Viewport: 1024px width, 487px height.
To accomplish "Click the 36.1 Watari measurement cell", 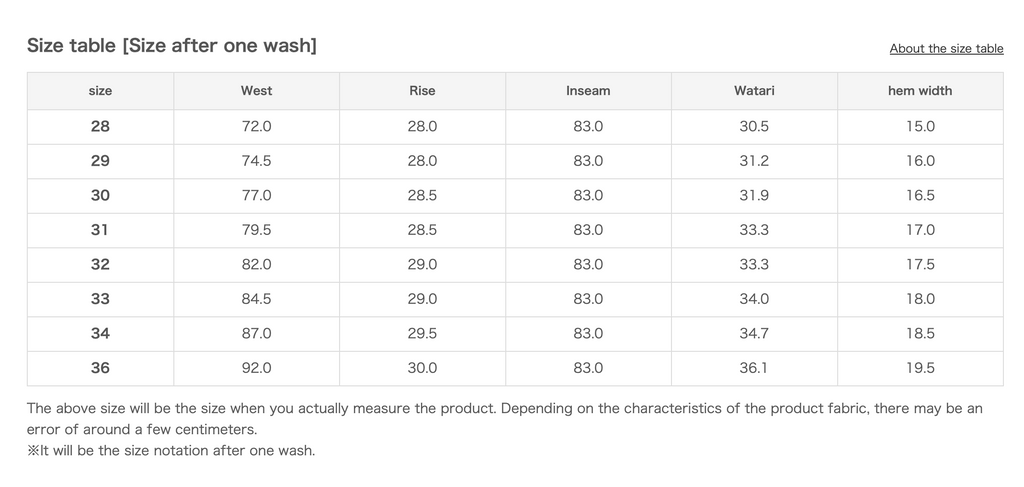I will (x=754, y=368).
